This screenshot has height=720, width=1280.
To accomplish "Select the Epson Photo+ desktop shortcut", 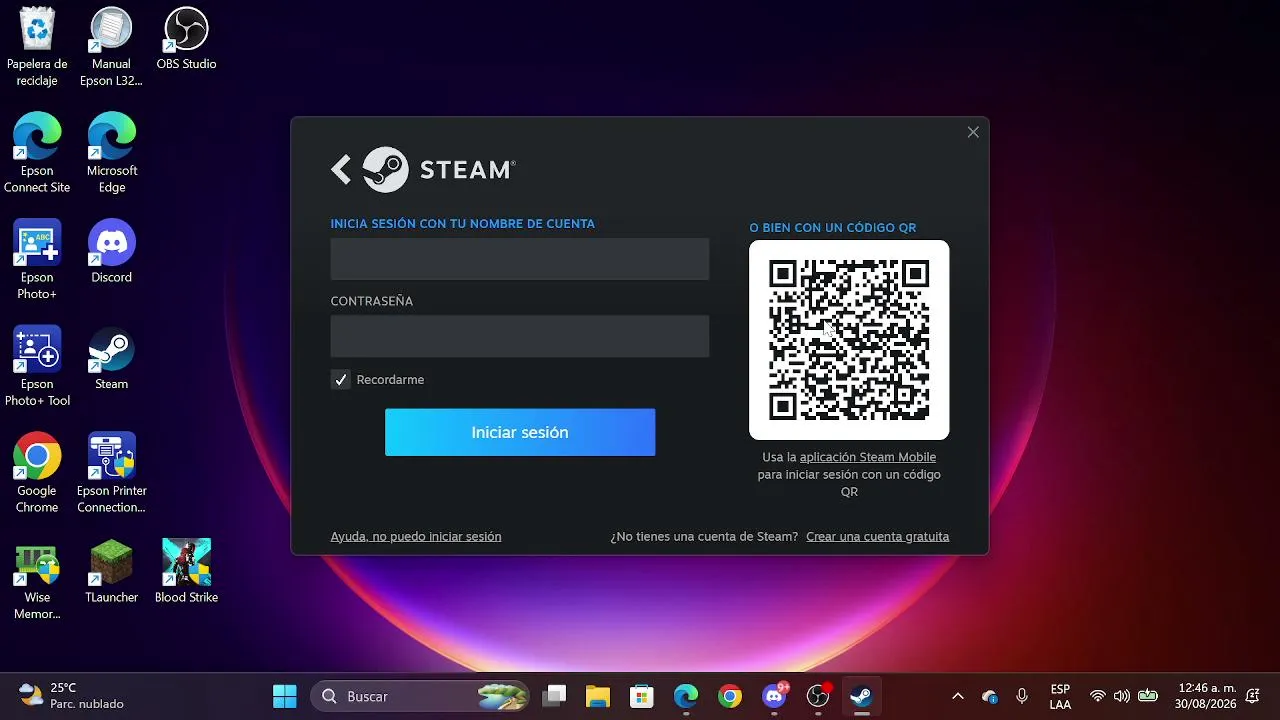I will 37,260.
